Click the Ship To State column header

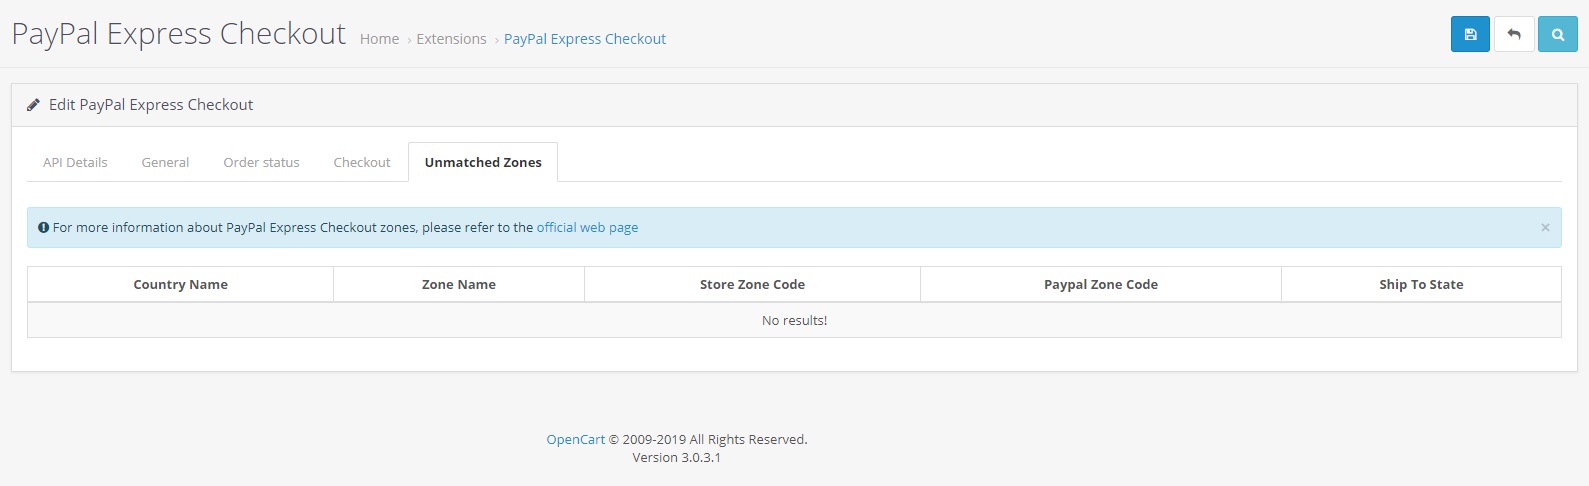pyautogui.click(x=1421, y=285)
